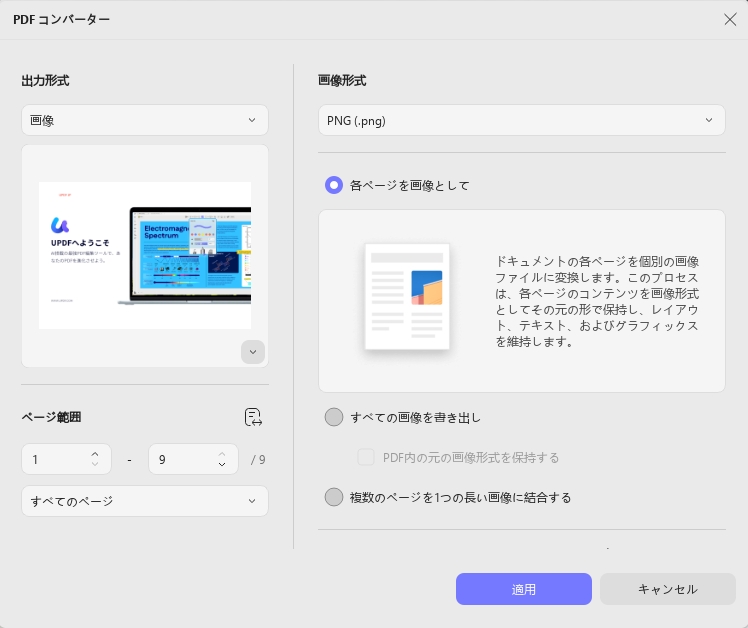Click the document illustration icon in the description
The height and width of the screenshot is (628, 748).
[x=407, y=296]
